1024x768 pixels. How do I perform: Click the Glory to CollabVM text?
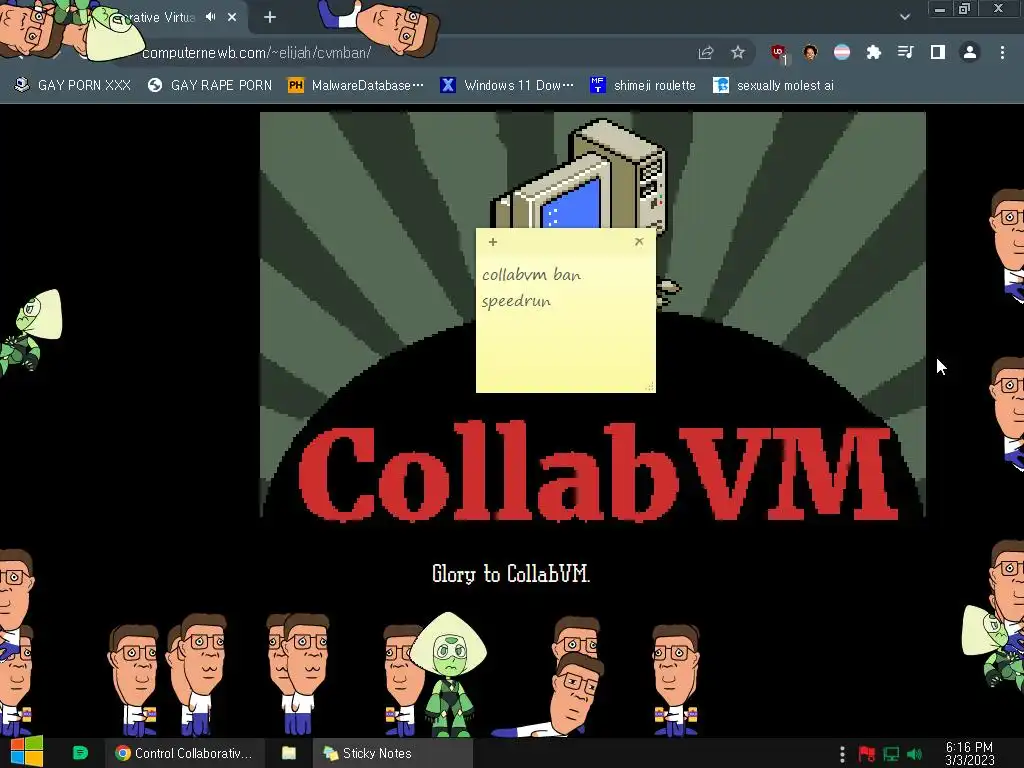coord(511,574)
